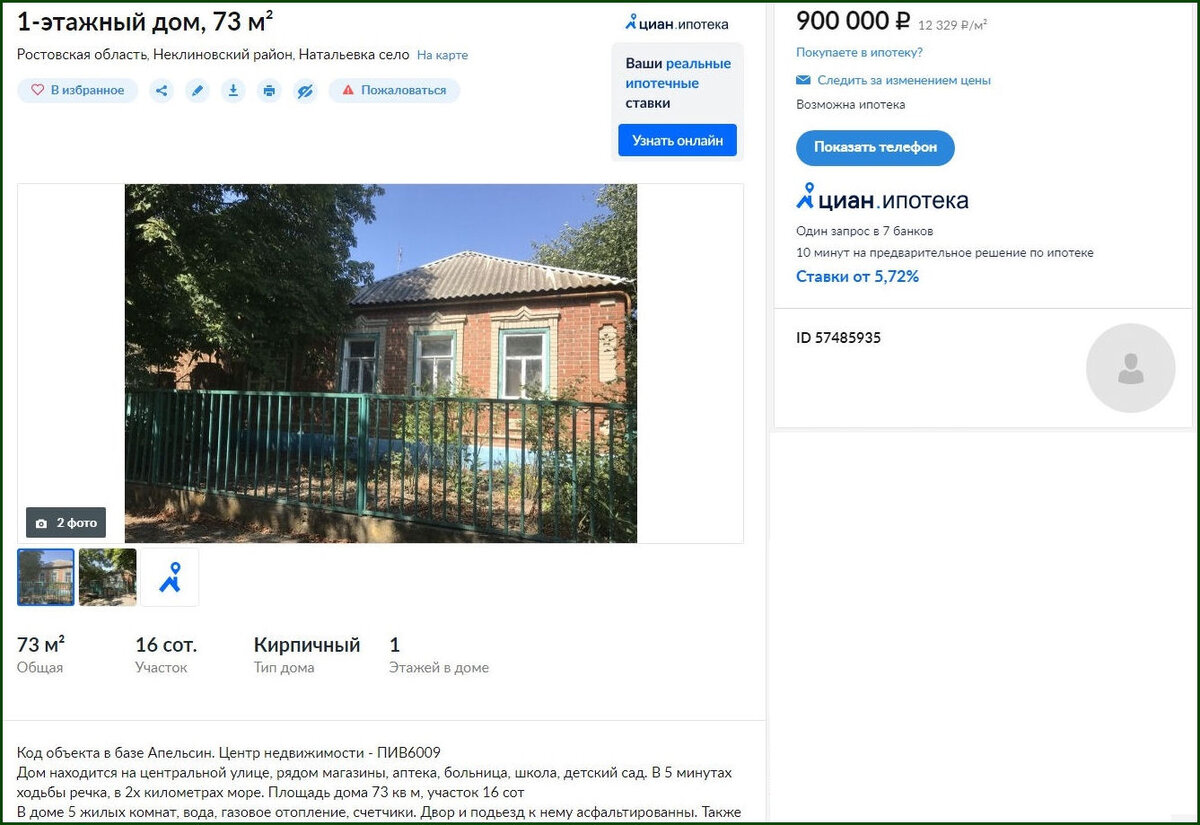The height and width of the screenshot is (825, 1200).
Task: Click the pencil edit note icon
Action: pos(197,91)
